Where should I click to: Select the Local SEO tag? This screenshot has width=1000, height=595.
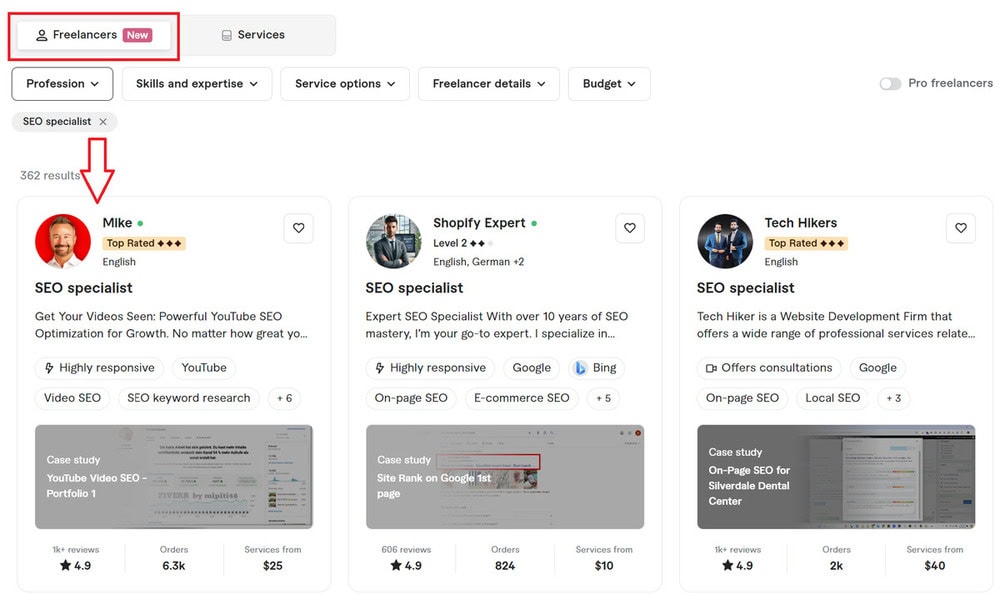832,398
